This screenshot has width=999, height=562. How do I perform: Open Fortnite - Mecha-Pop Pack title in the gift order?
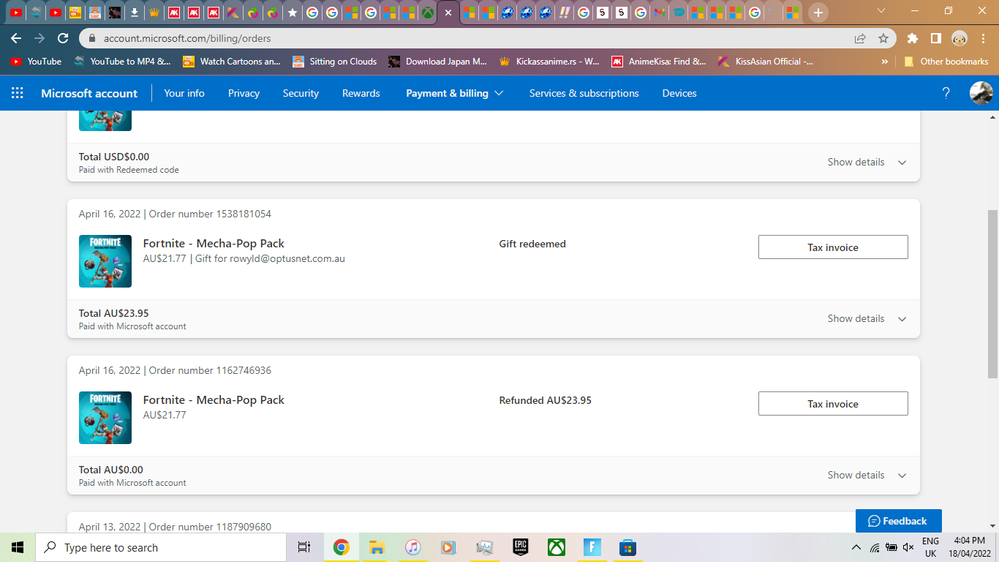[213, 243]
